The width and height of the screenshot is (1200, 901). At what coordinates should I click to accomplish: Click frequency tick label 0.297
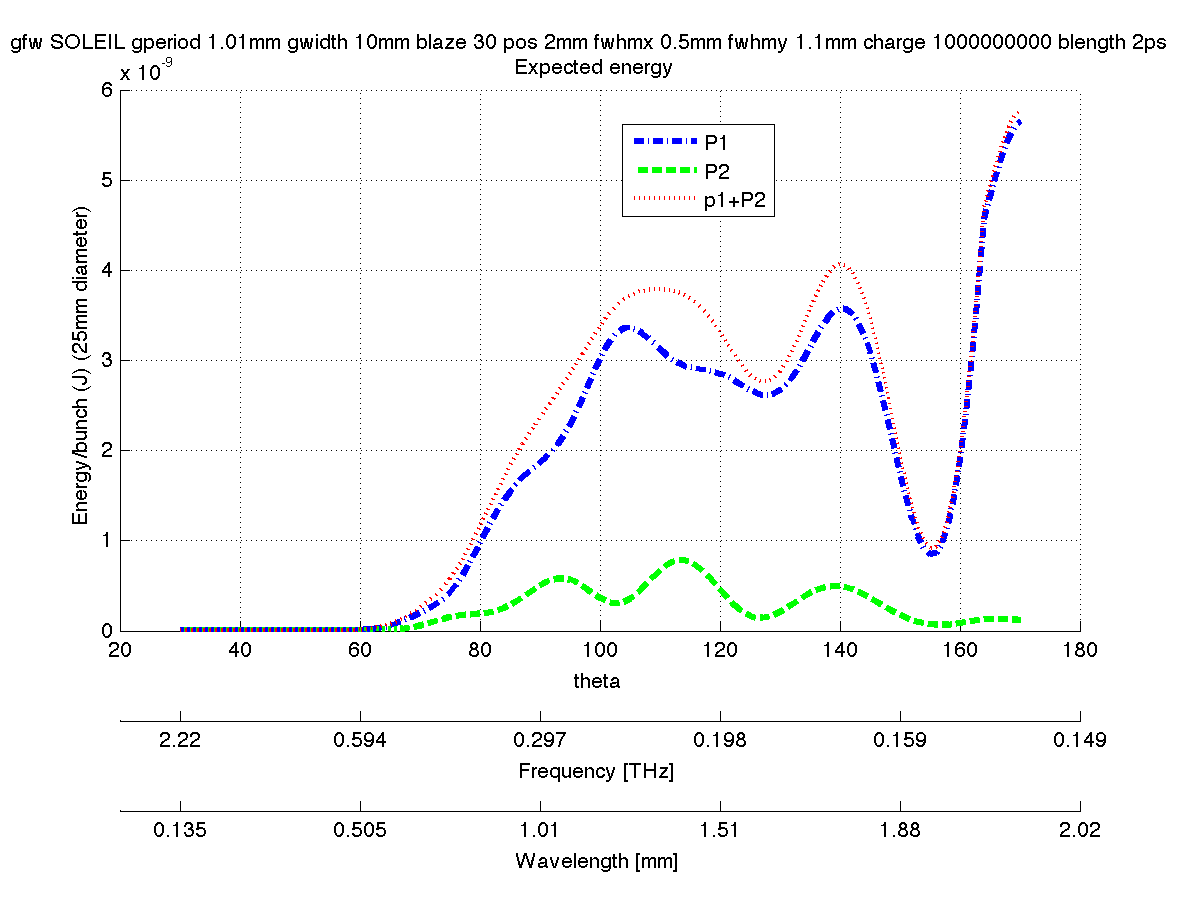(540, 740)
